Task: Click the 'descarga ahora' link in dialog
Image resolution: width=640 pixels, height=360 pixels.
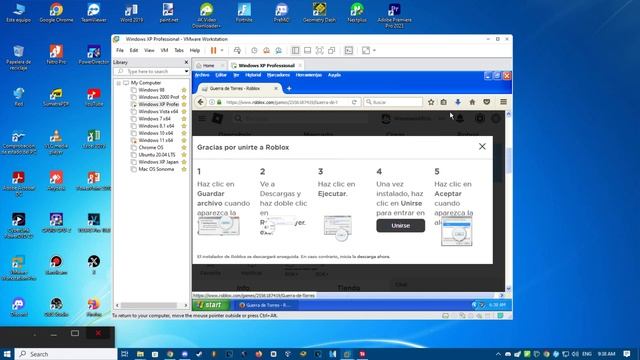Action: [373, 257]
